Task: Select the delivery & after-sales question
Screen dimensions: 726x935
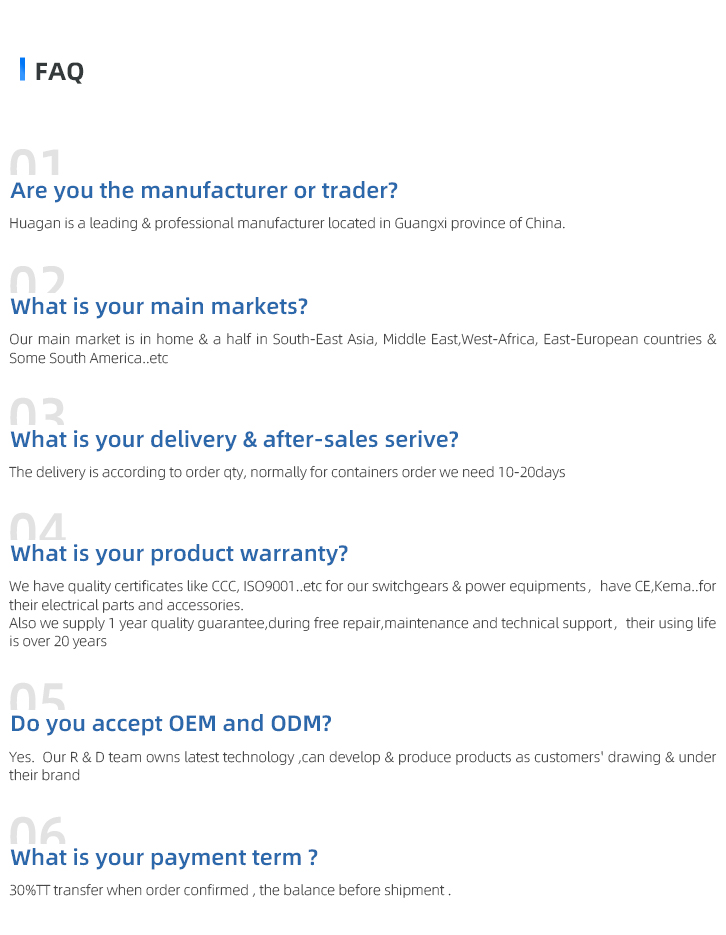Action: pos(234,439)
